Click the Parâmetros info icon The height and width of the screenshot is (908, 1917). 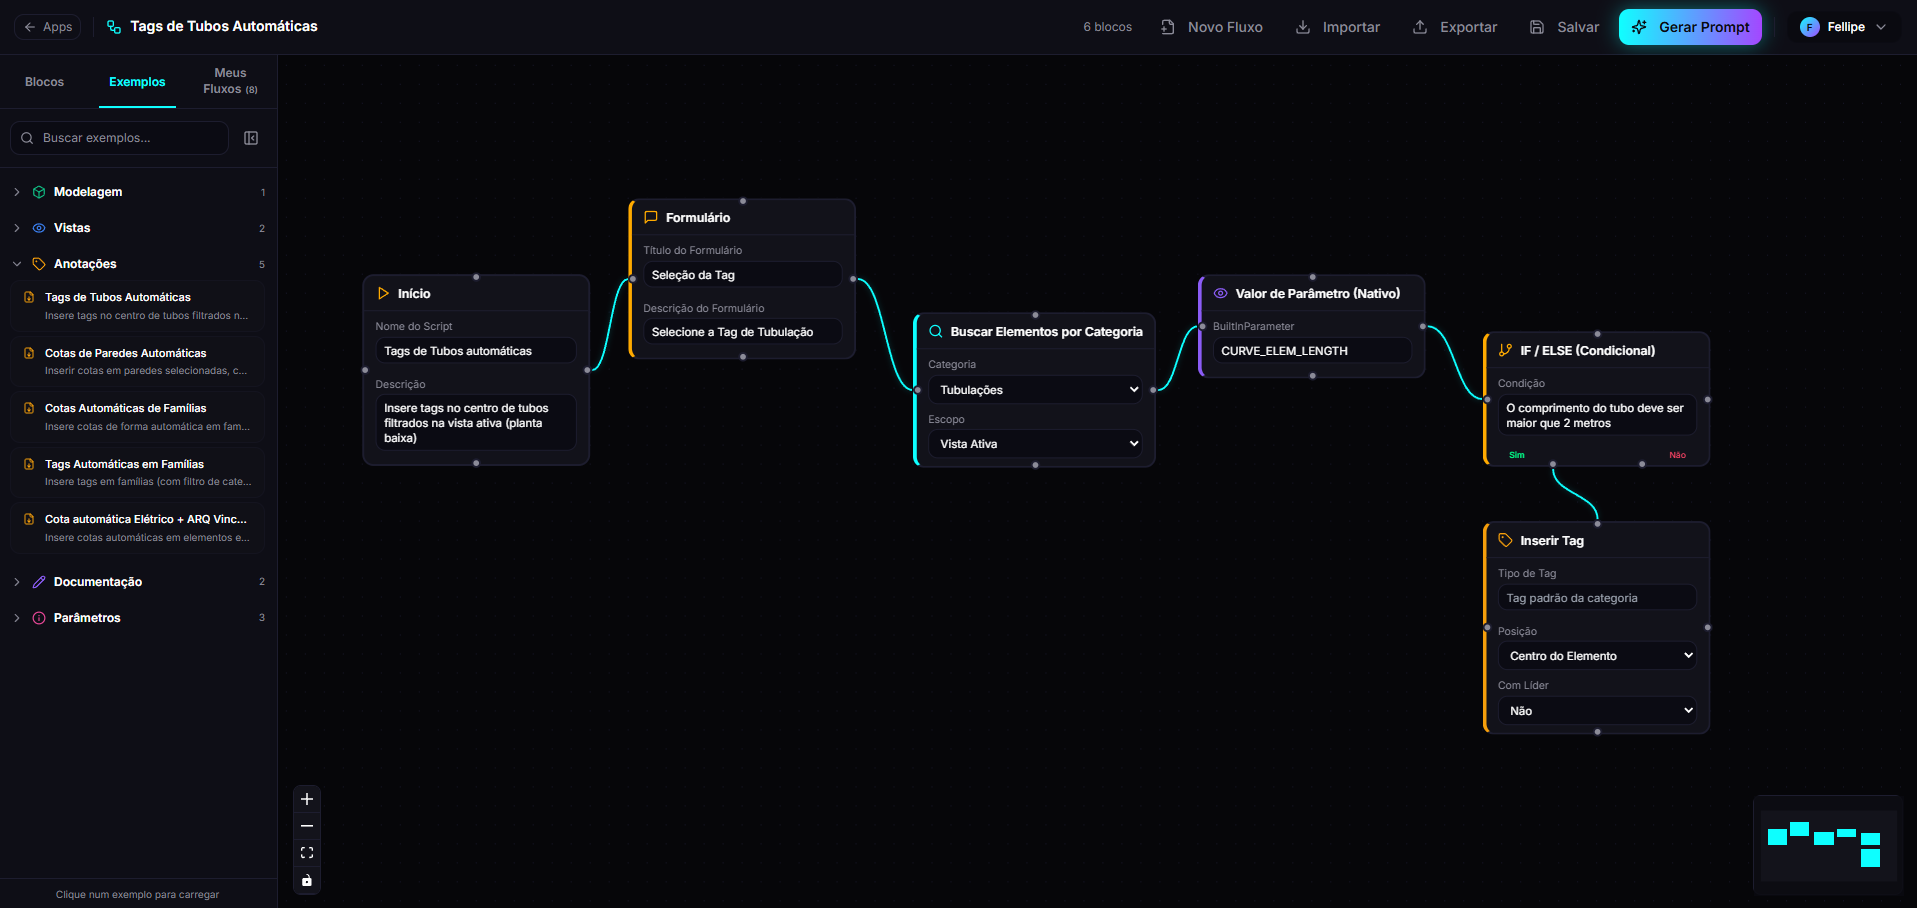point(39,618)
